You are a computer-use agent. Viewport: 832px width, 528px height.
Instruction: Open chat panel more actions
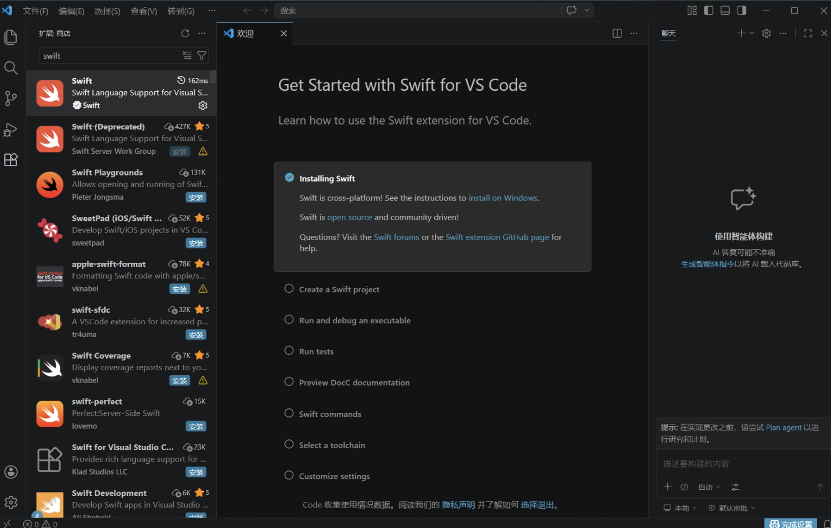(783, 33)
